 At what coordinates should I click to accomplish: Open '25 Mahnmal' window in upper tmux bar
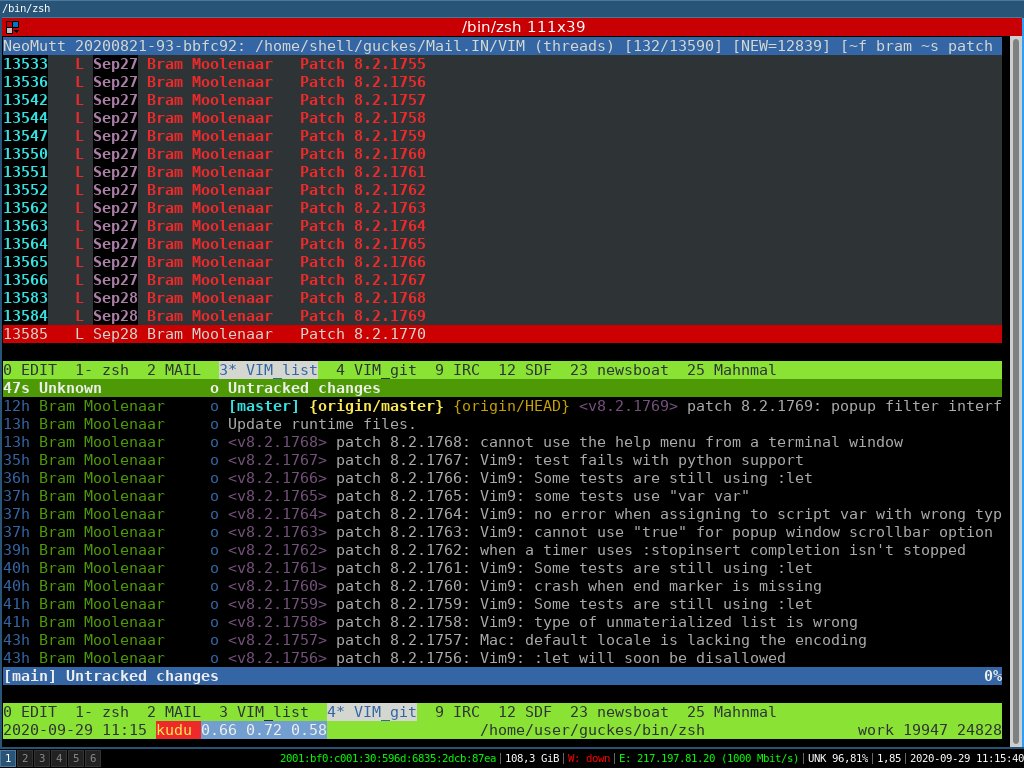(731, 370)
